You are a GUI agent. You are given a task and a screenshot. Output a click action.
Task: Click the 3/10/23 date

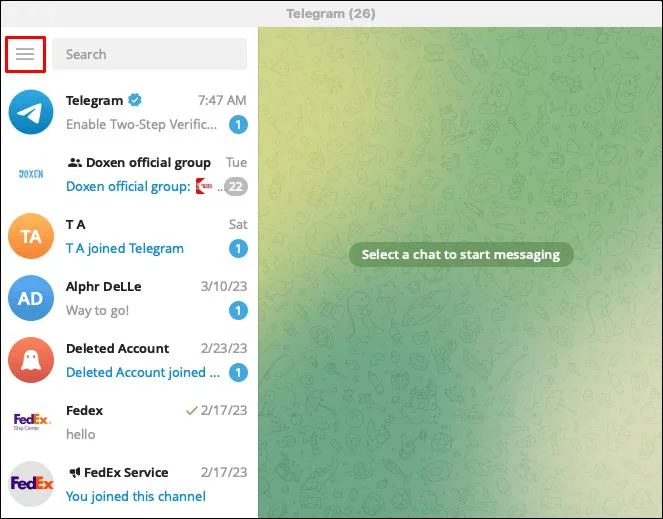(224, 287)
